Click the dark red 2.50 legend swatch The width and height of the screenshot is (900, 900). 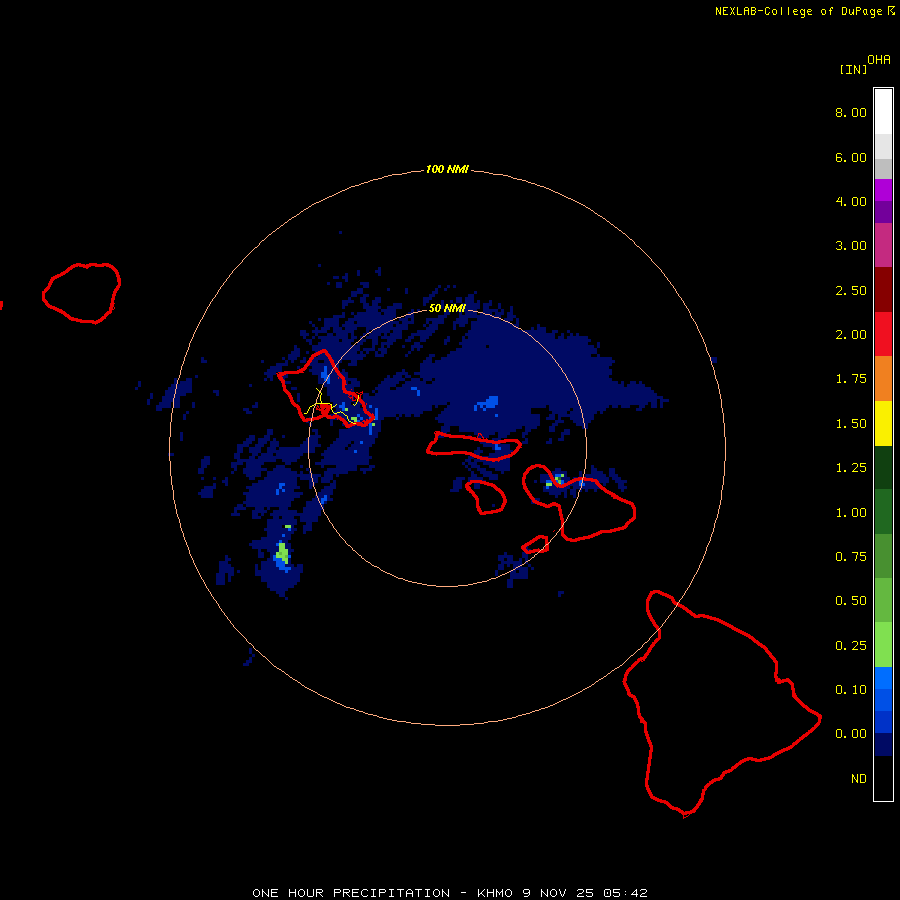coord(883,290)
